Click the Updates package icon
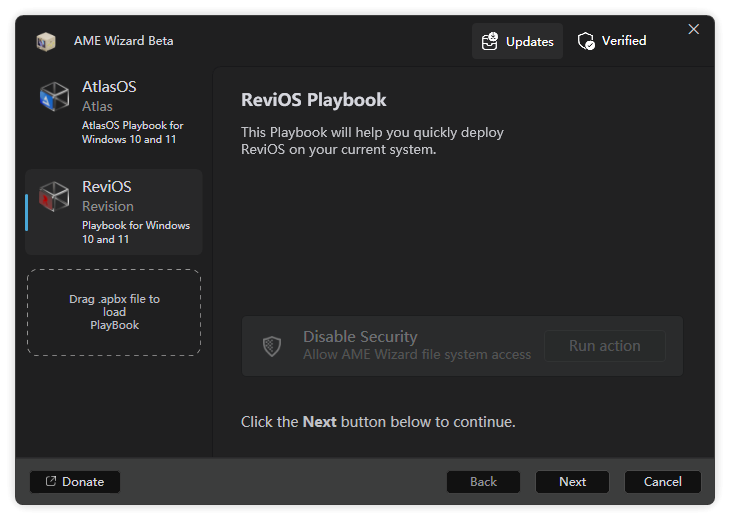 click(x=490, y=41)
